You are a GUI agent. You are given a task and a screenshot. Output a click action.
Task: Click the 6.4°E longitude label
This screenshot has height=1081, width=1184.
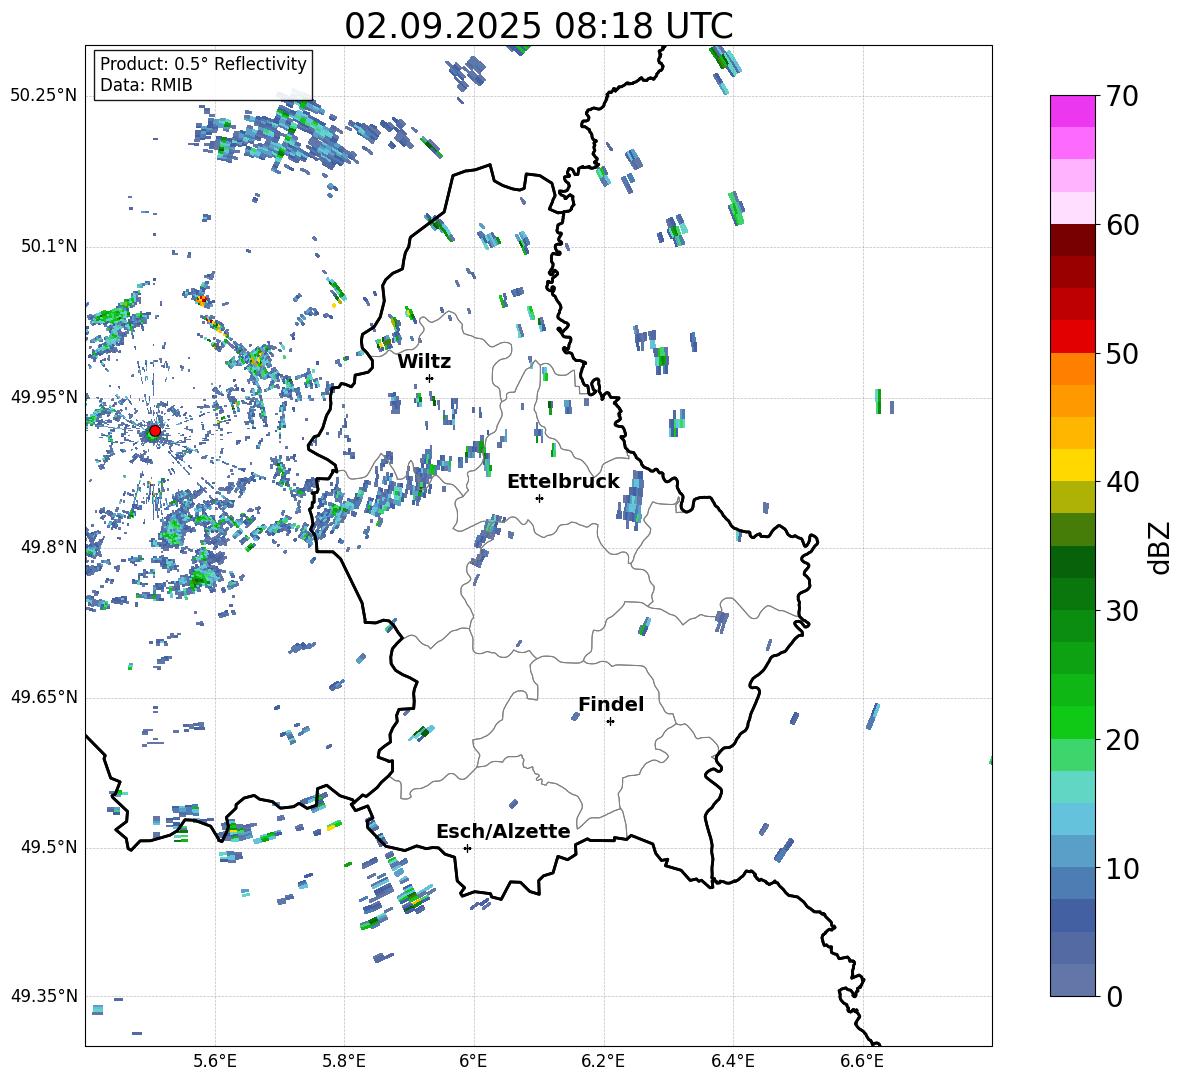pos(732,1061)
